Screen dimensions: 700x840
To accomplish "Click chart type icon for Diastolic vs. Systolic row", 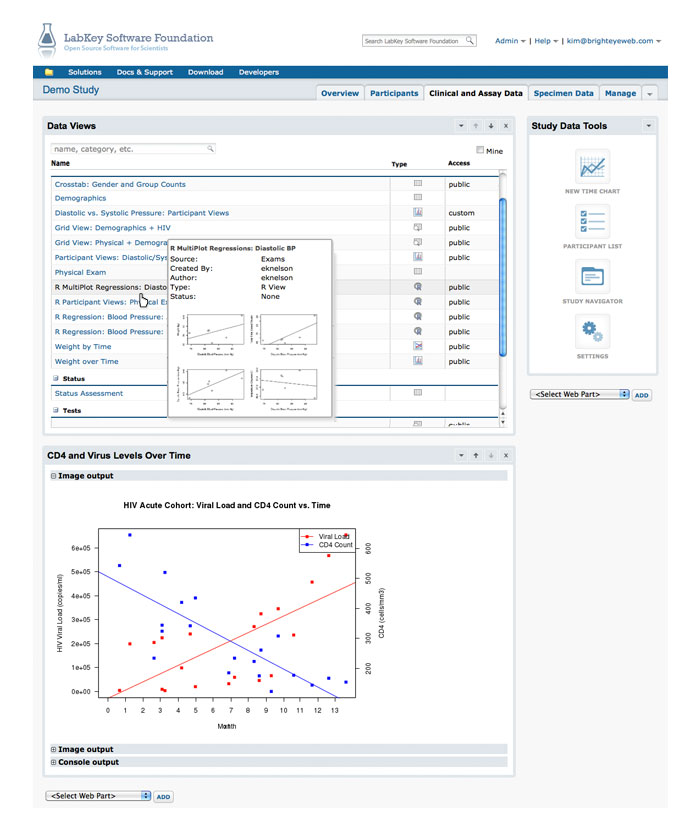I will pos(418,212).
